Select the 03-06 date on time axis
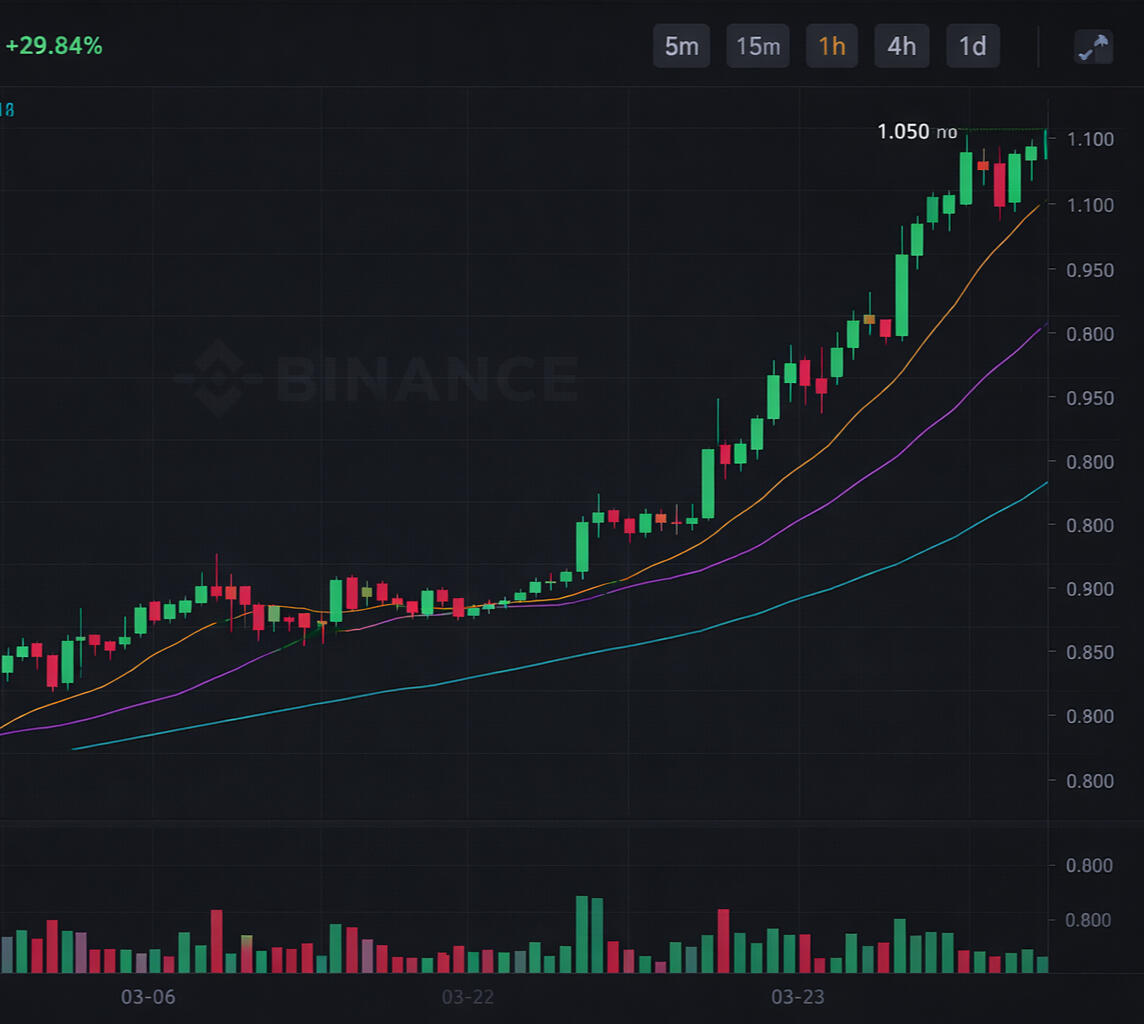 click(148, 997)
